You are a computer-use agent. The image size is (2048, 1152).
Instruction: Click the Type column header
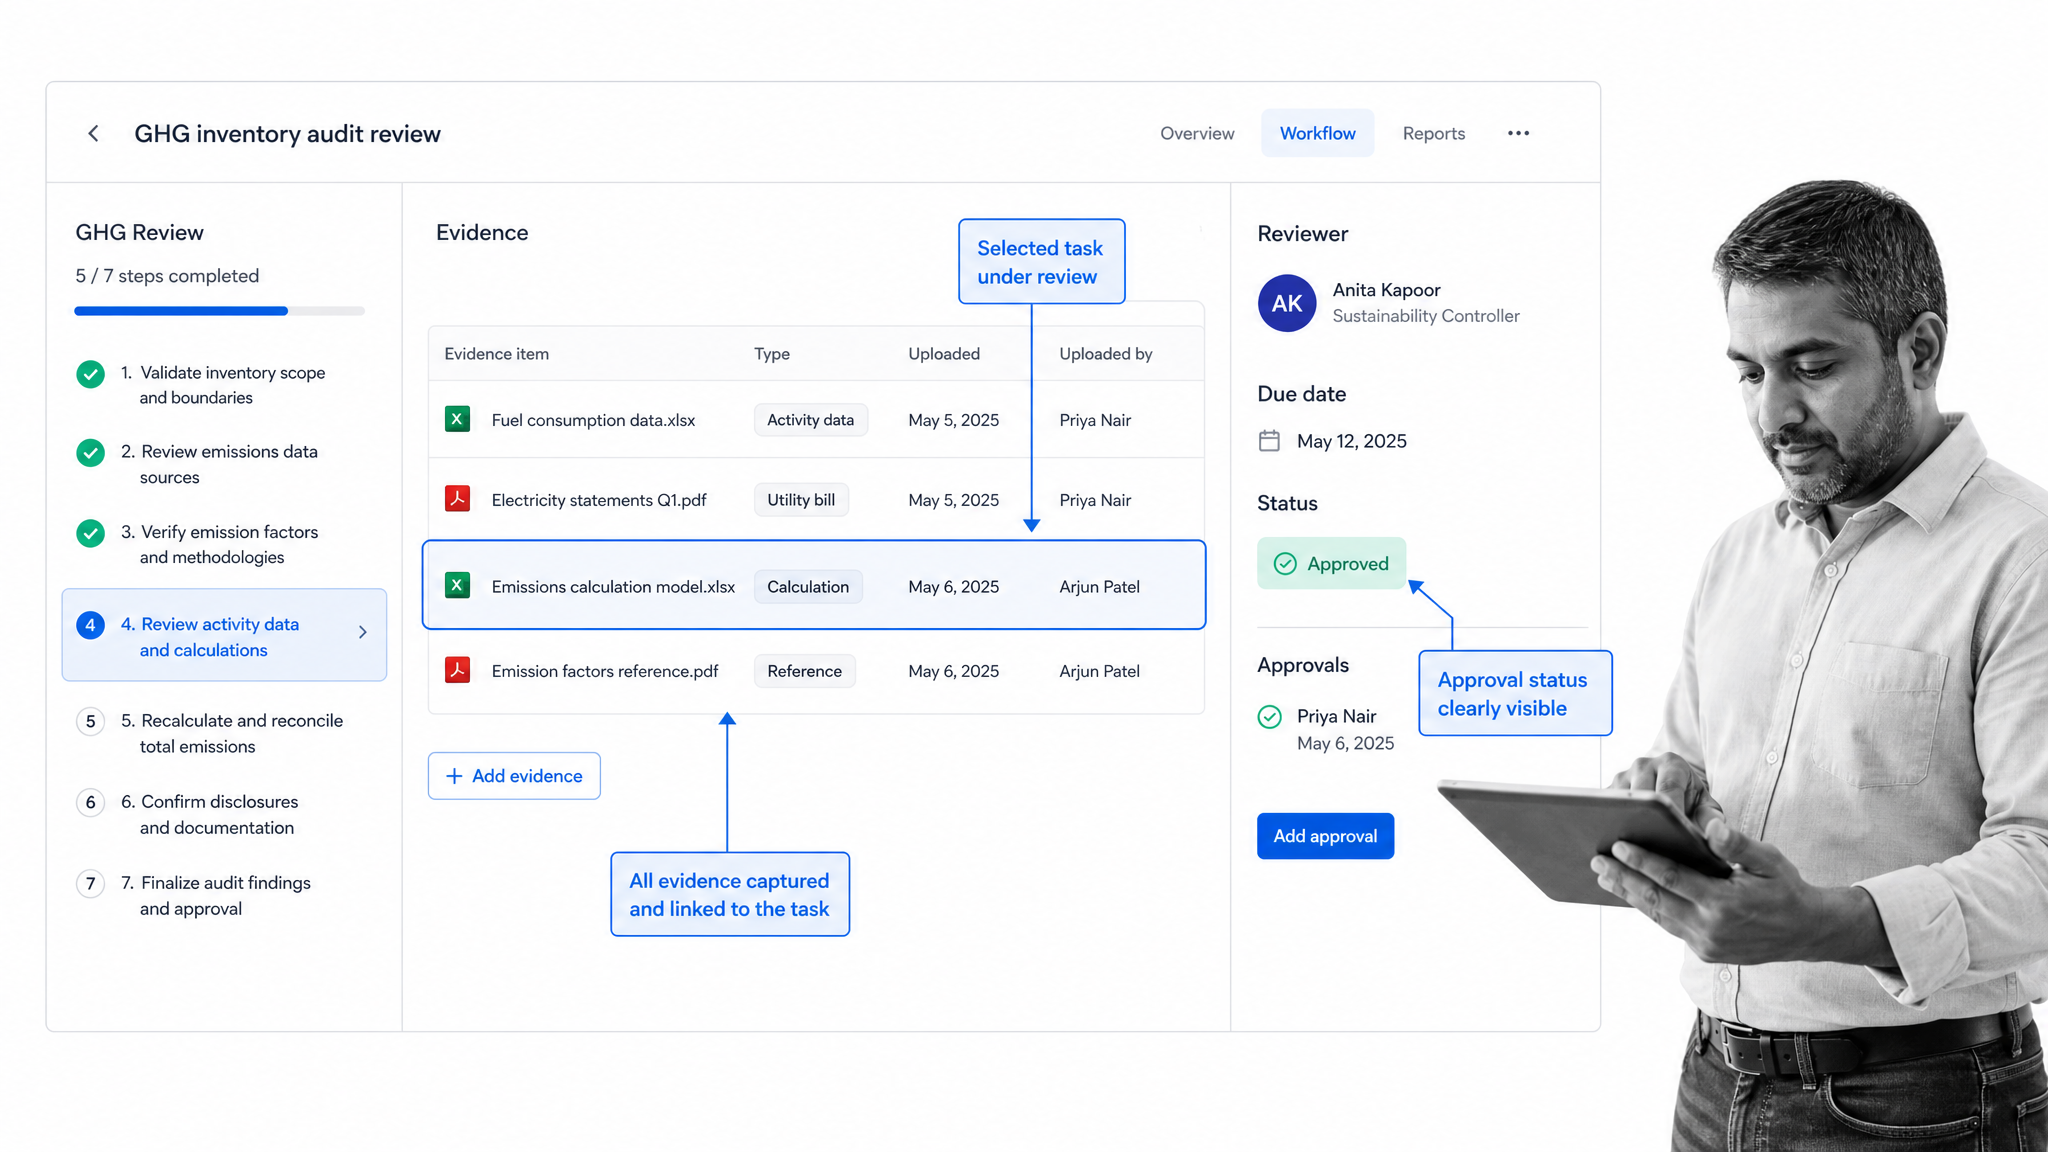pos(772,354)
